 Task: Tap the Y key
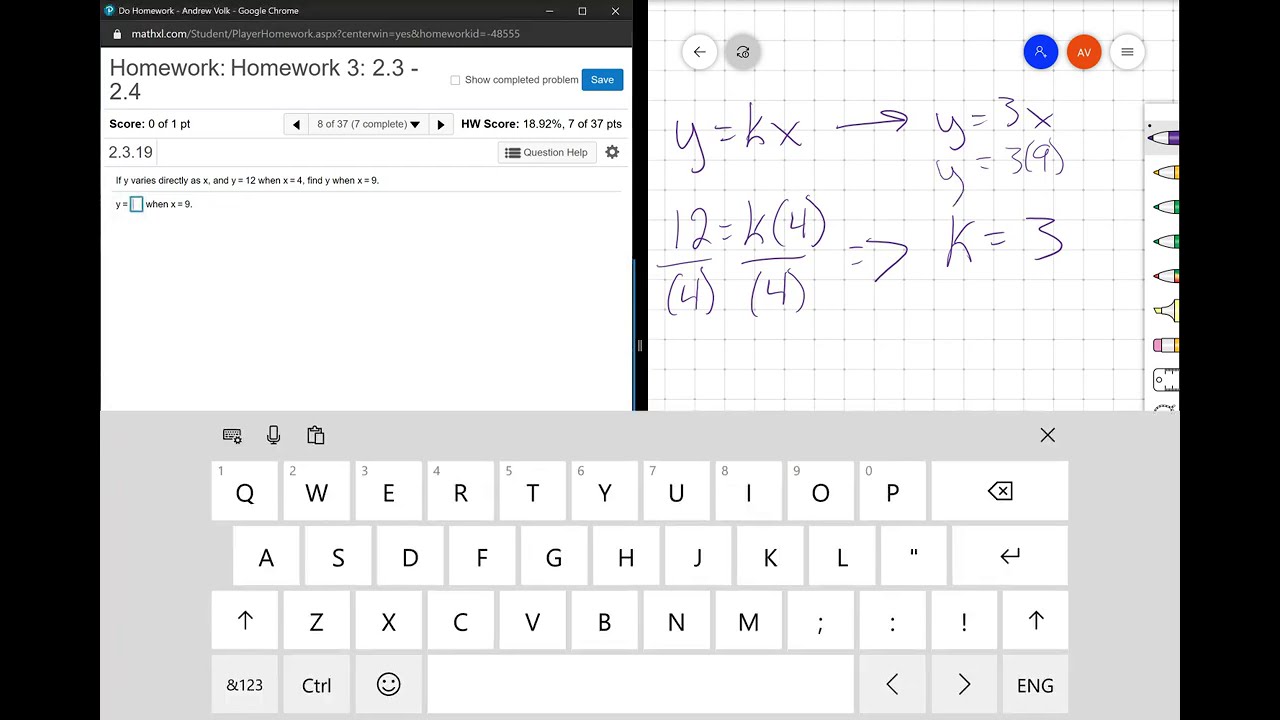point(605,491)
